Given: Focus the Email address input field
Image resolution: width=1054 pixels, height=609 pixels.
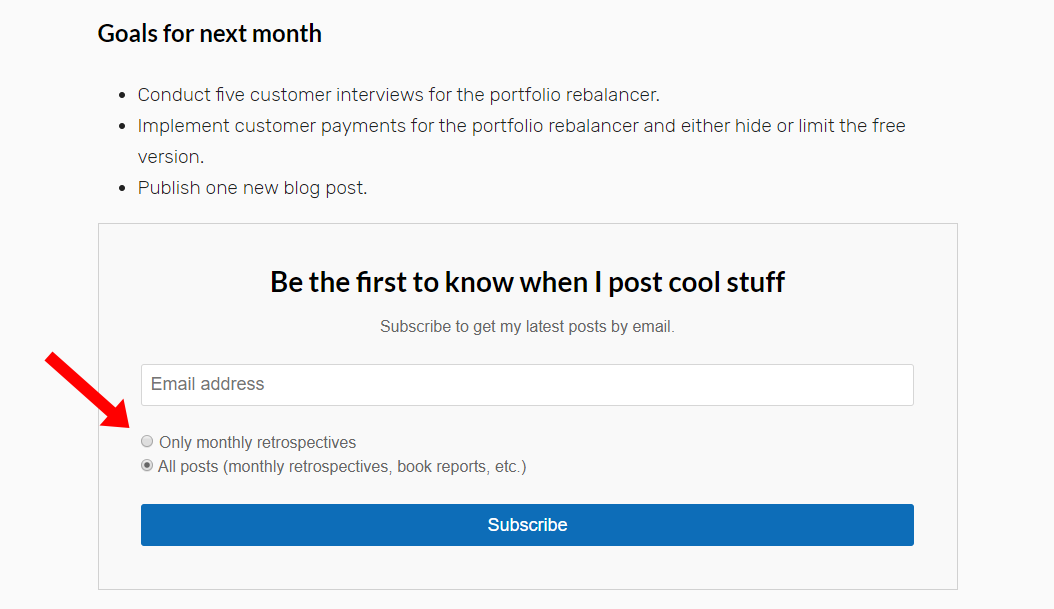Looking at the screenshot, I should (x=527, y=384).
